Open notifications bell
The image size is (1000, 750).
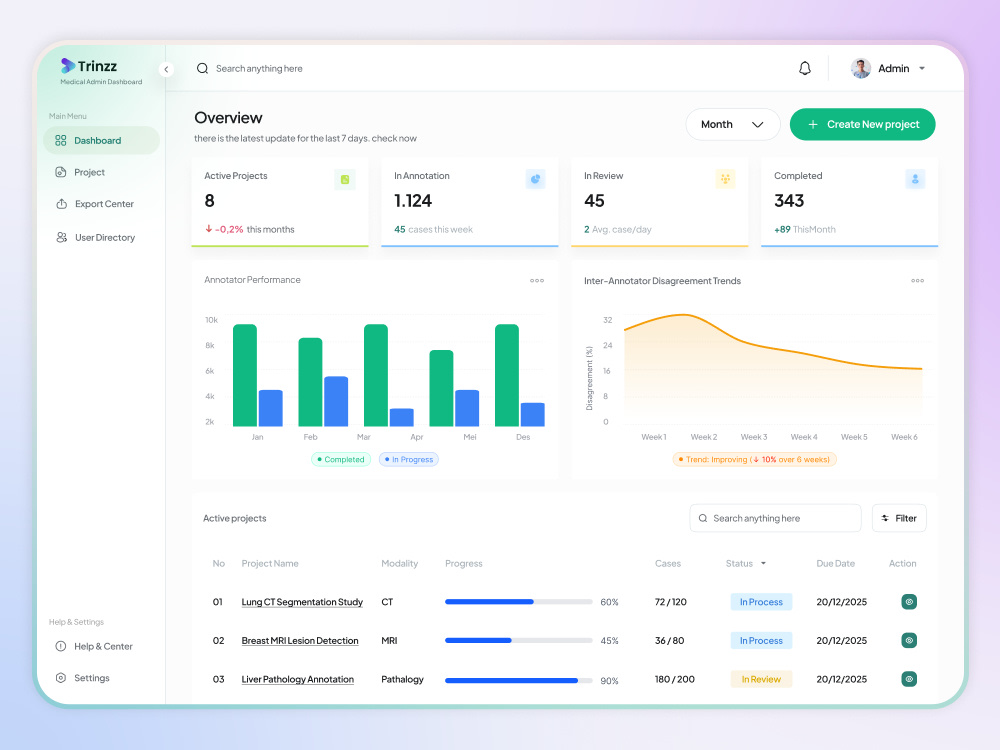[x=805, y=68]
